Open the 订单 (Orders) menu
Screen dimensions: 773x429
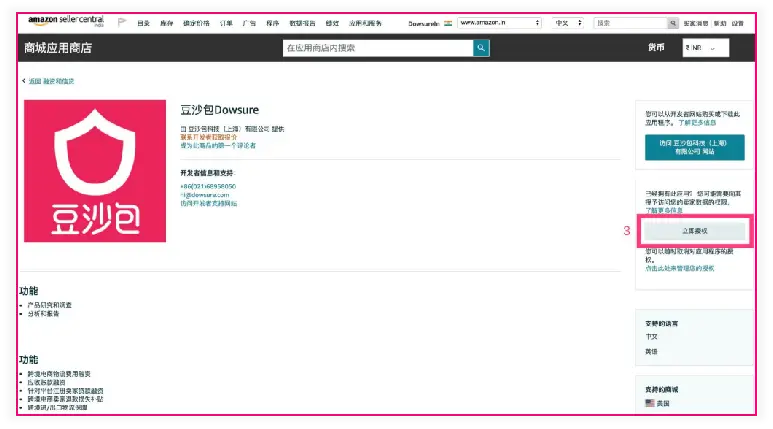click(226, 23)
